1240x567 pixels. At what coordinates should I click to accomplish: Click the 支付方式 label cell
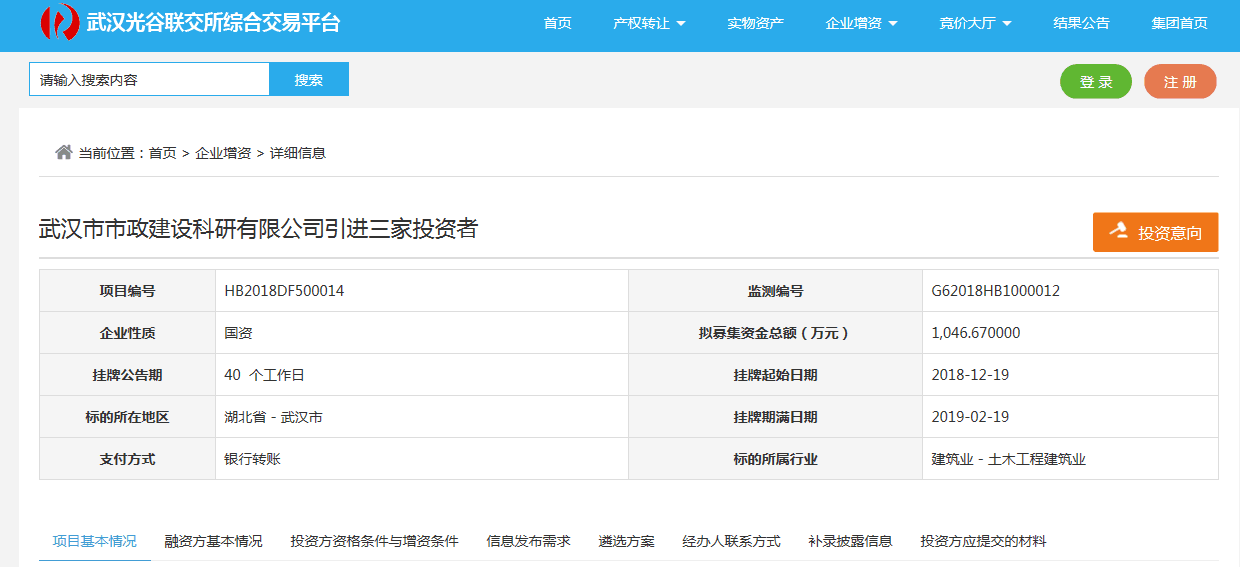coord(128,459)
